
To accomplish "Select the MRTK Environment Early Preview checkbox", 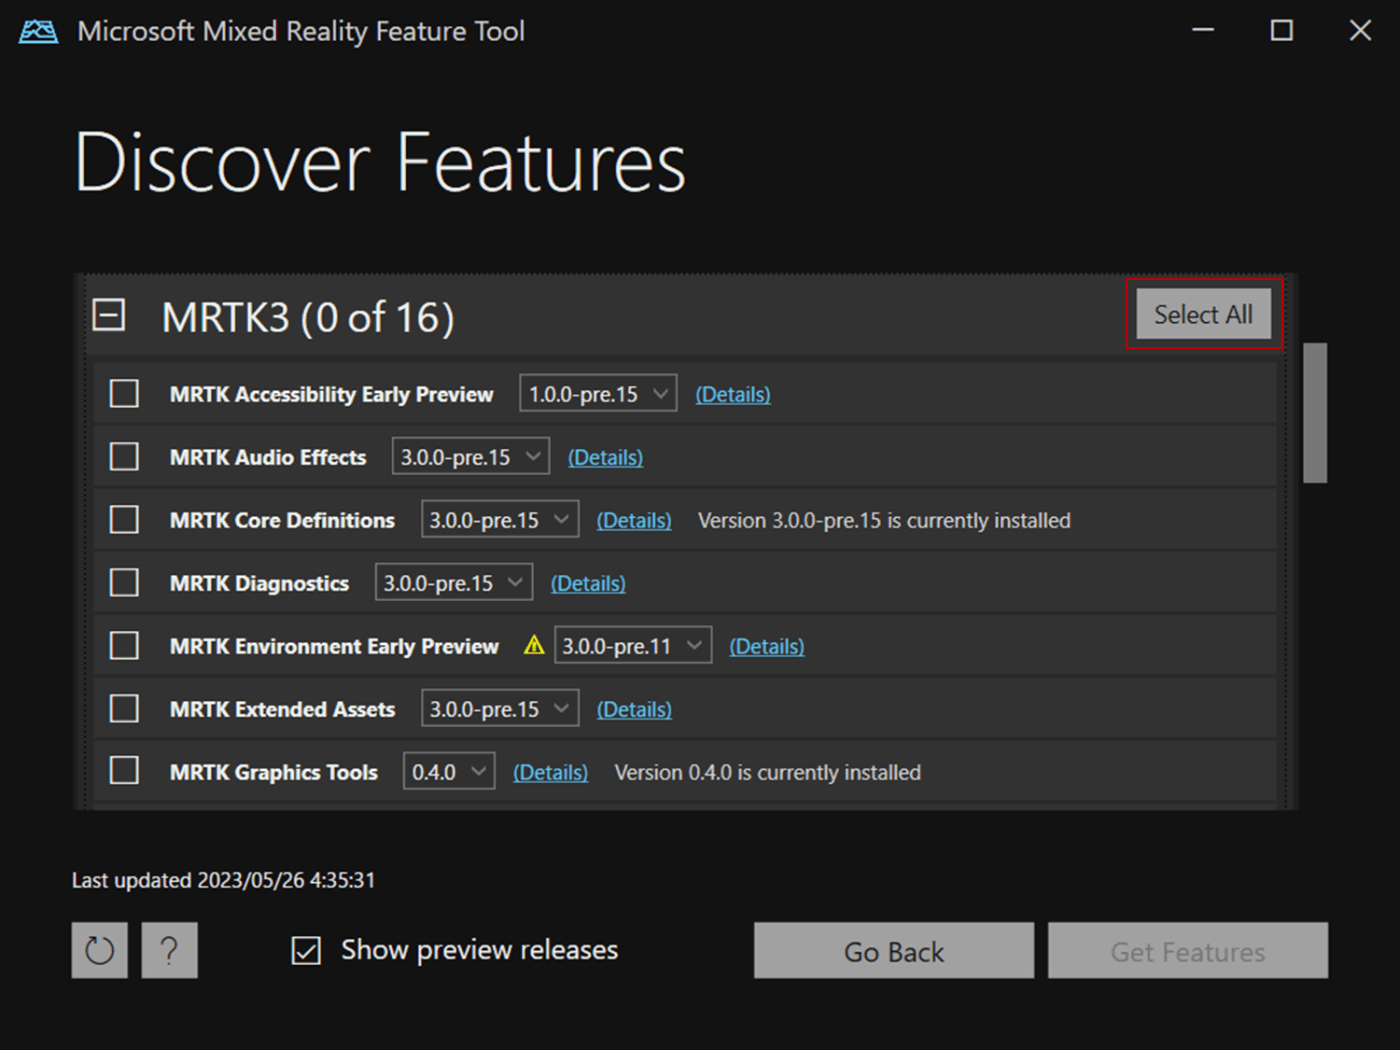I will click(x=124, y=645).
